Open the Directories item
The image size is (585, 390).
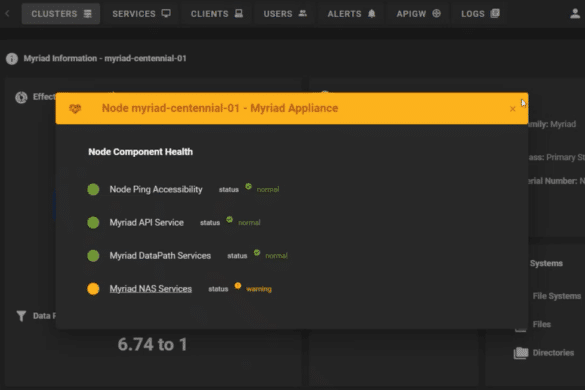(x=553, y=353)
